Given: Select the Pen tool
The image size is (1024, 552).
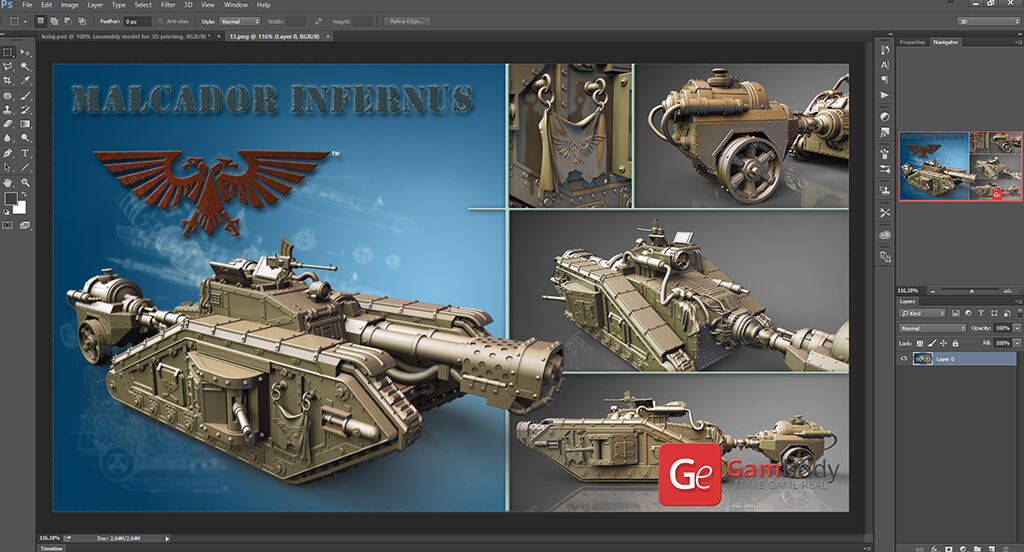Looking at the screenshot, I should tap(8, 154).
